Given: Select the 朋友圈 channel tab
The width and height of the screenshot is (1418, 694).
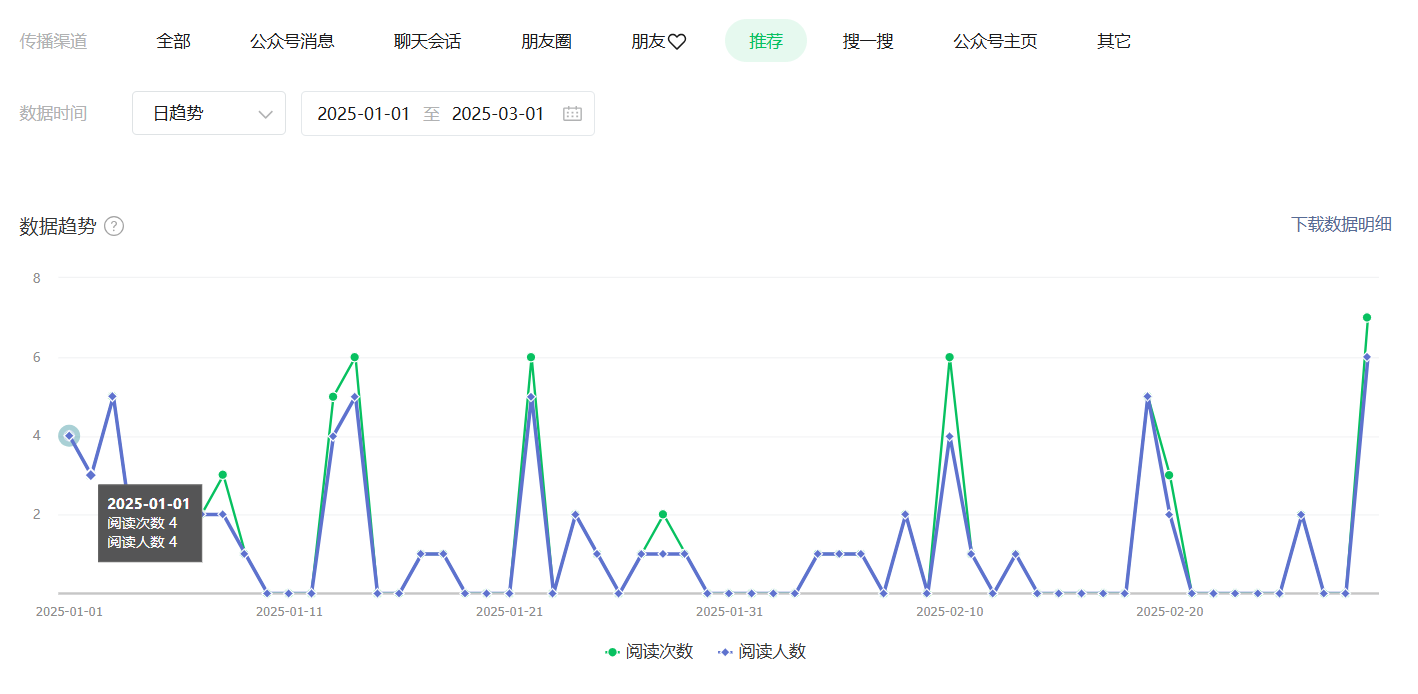Looking at the screenshot, I should (547, 41).
